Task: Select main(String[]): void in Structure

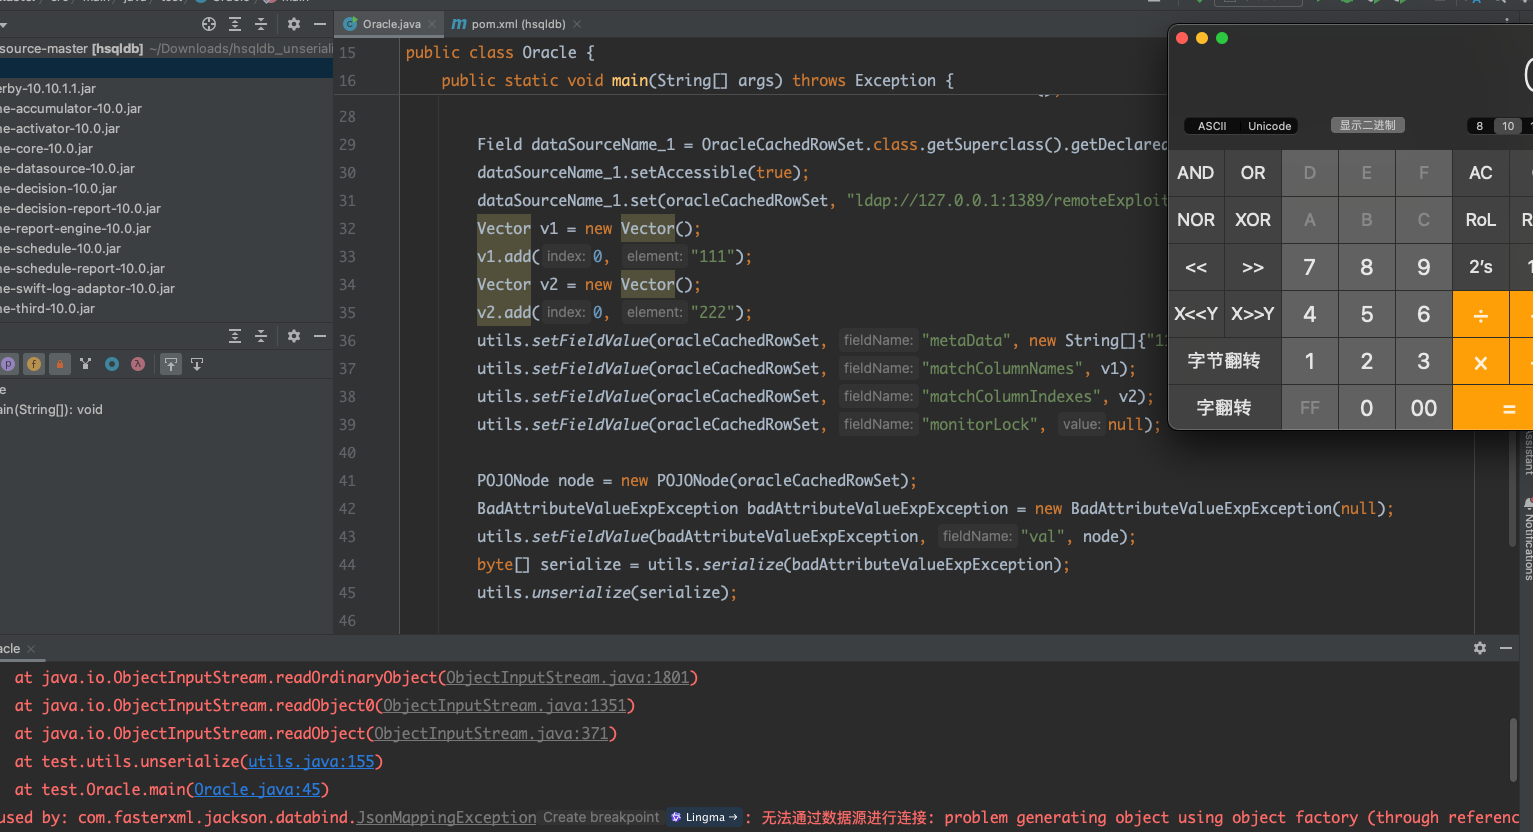Action: coord(52,409)
